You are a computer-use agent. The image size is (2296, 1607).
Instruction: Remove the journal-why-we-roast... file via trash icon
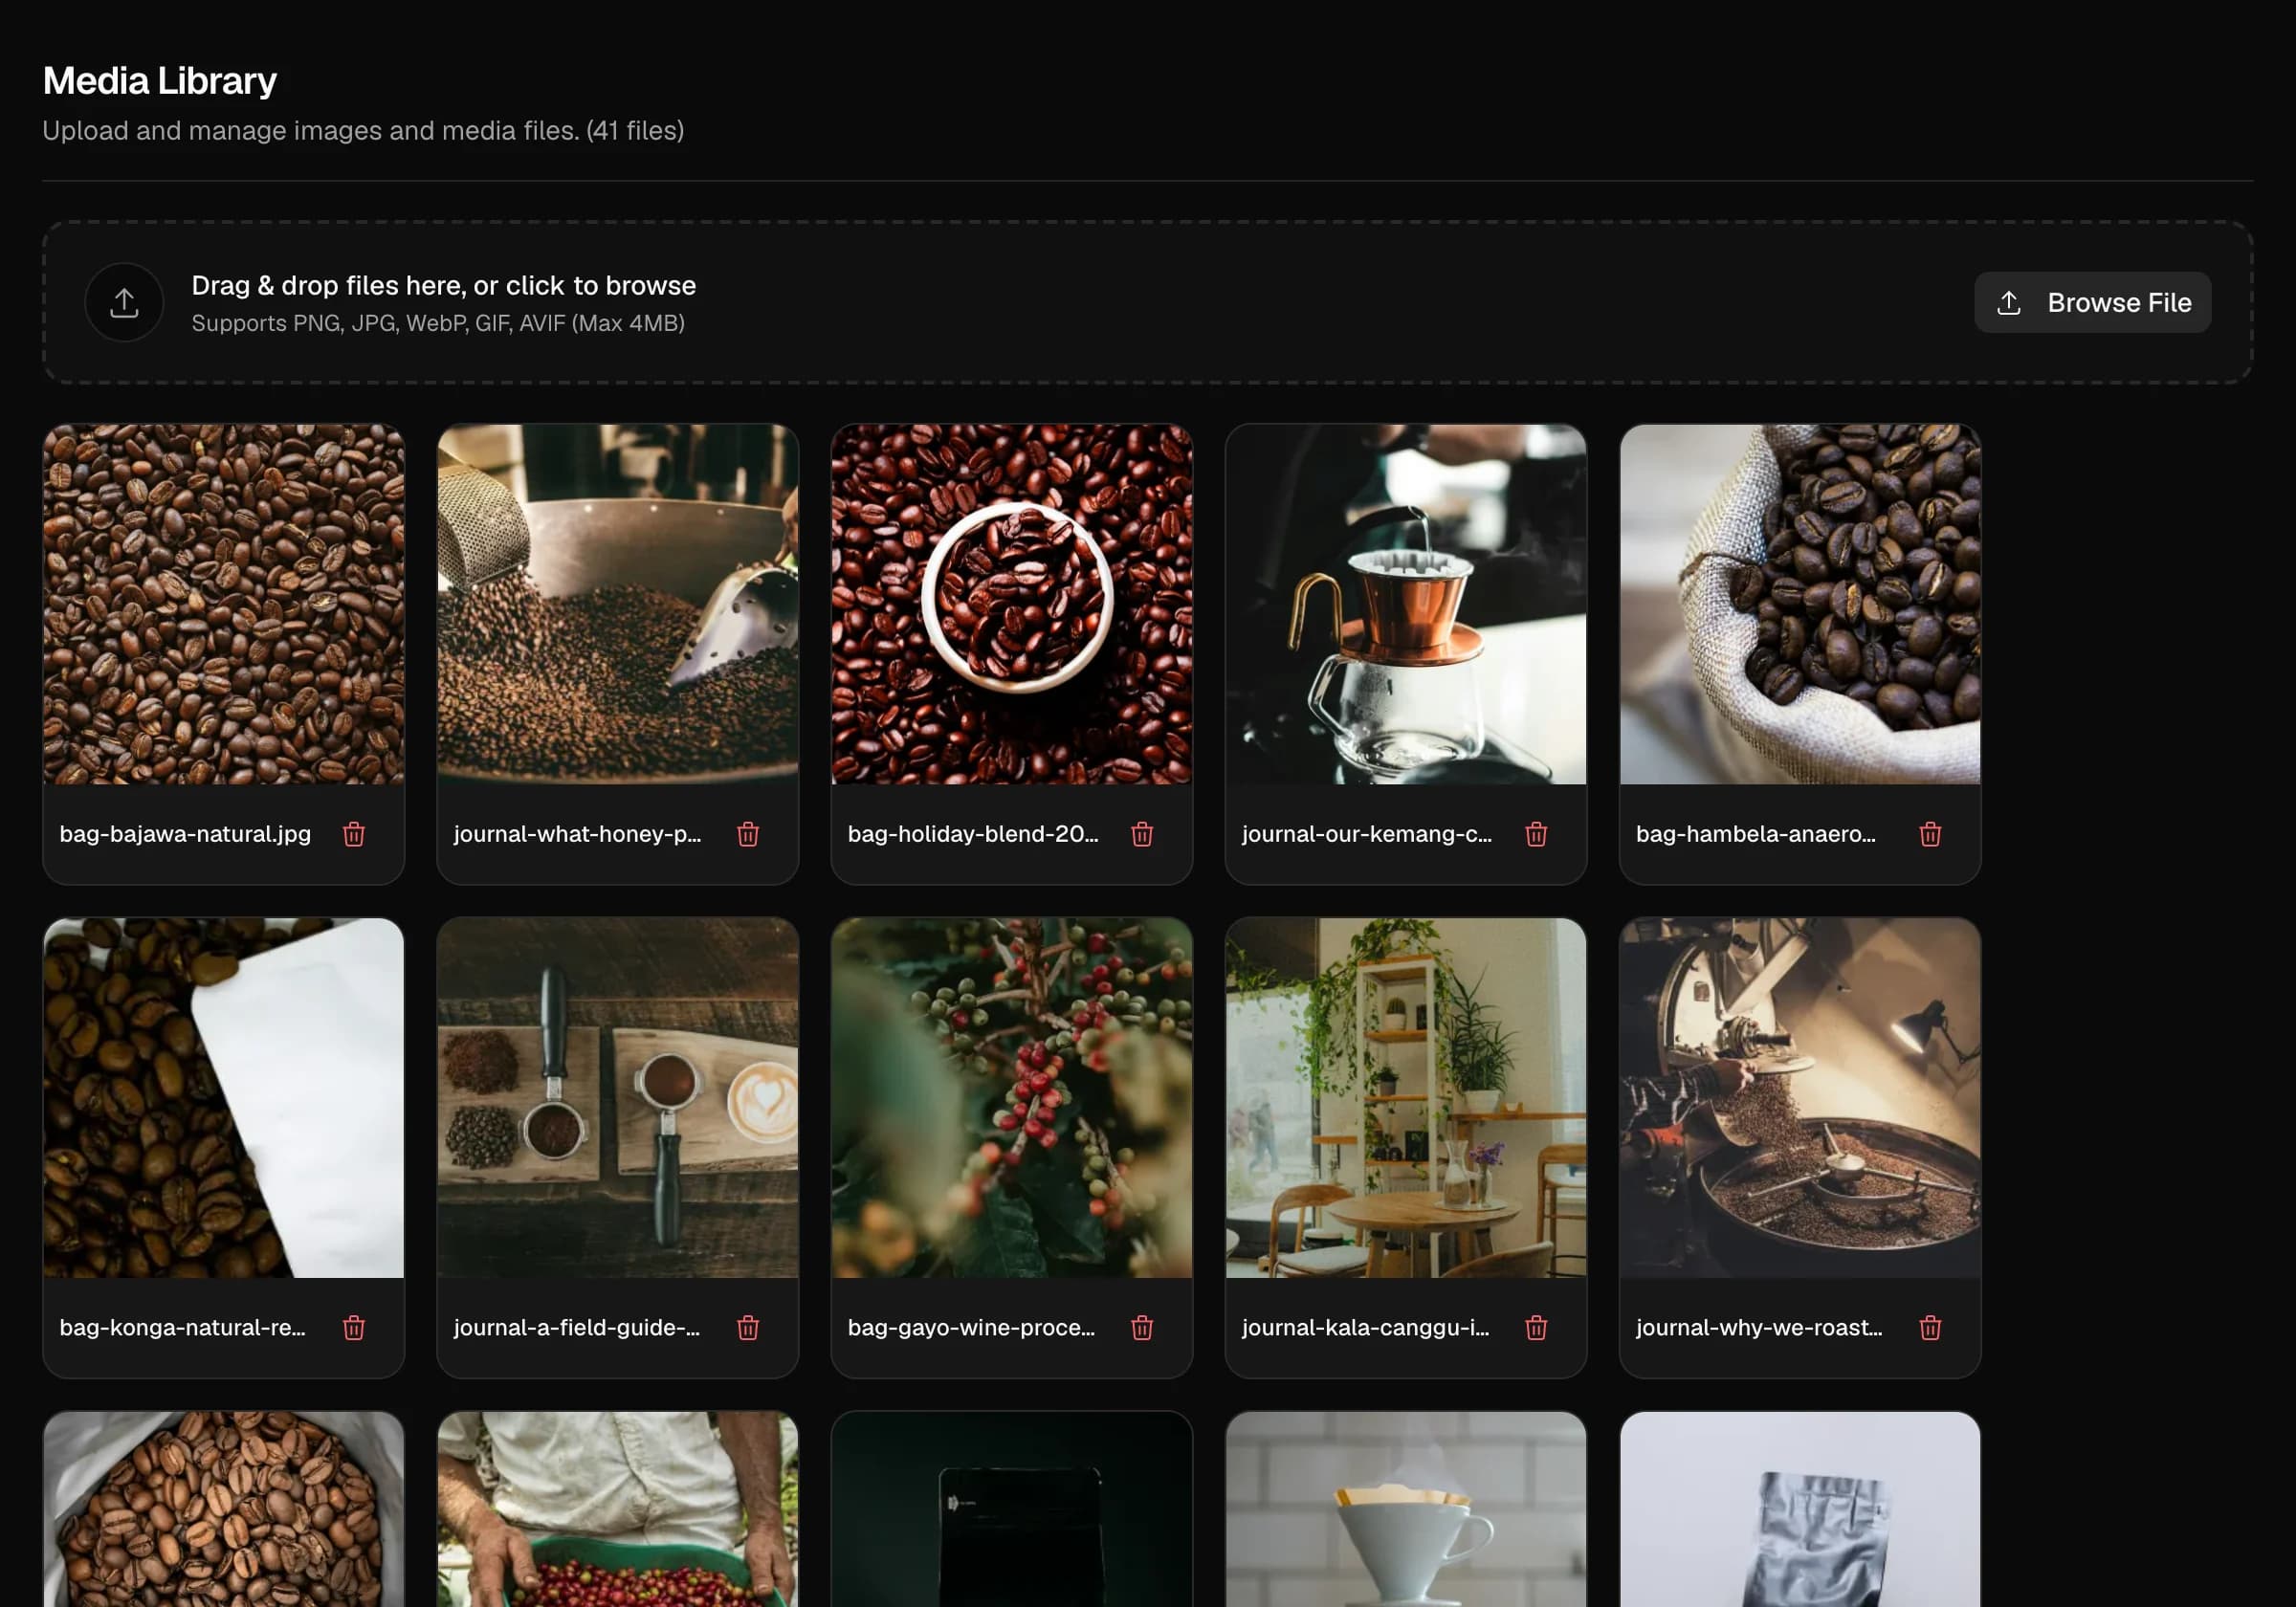pos(1930,1328)
